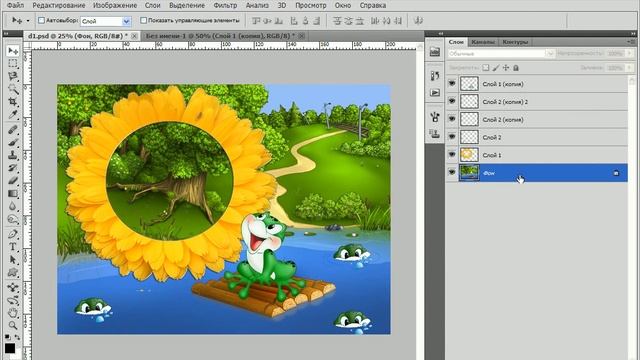Select the 3D Rotate tool
This screenshot has width=640, height=360.
pos(13,287)
